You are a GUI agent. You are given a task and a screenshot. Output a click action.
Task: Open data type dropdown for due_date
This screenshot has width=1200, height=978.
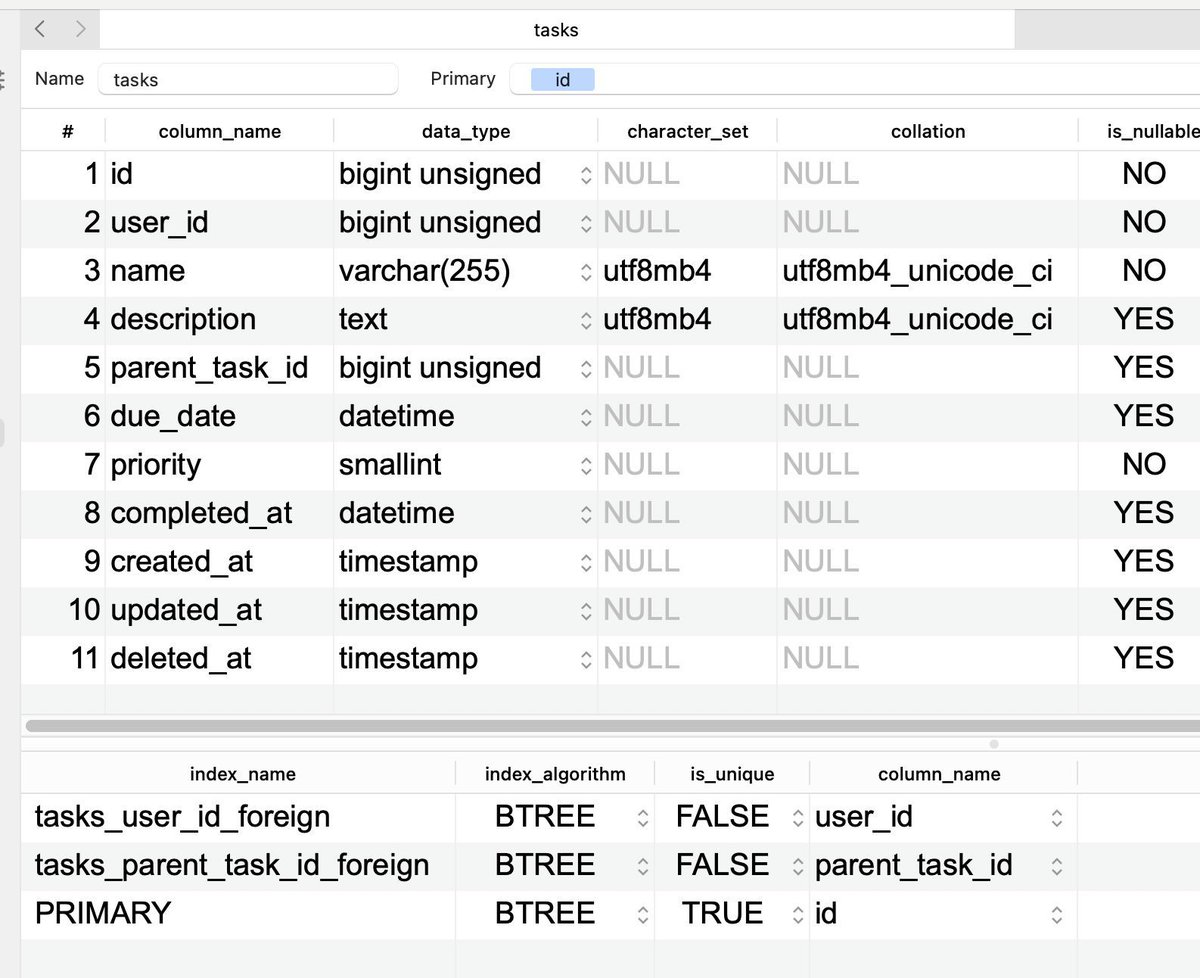586,416
